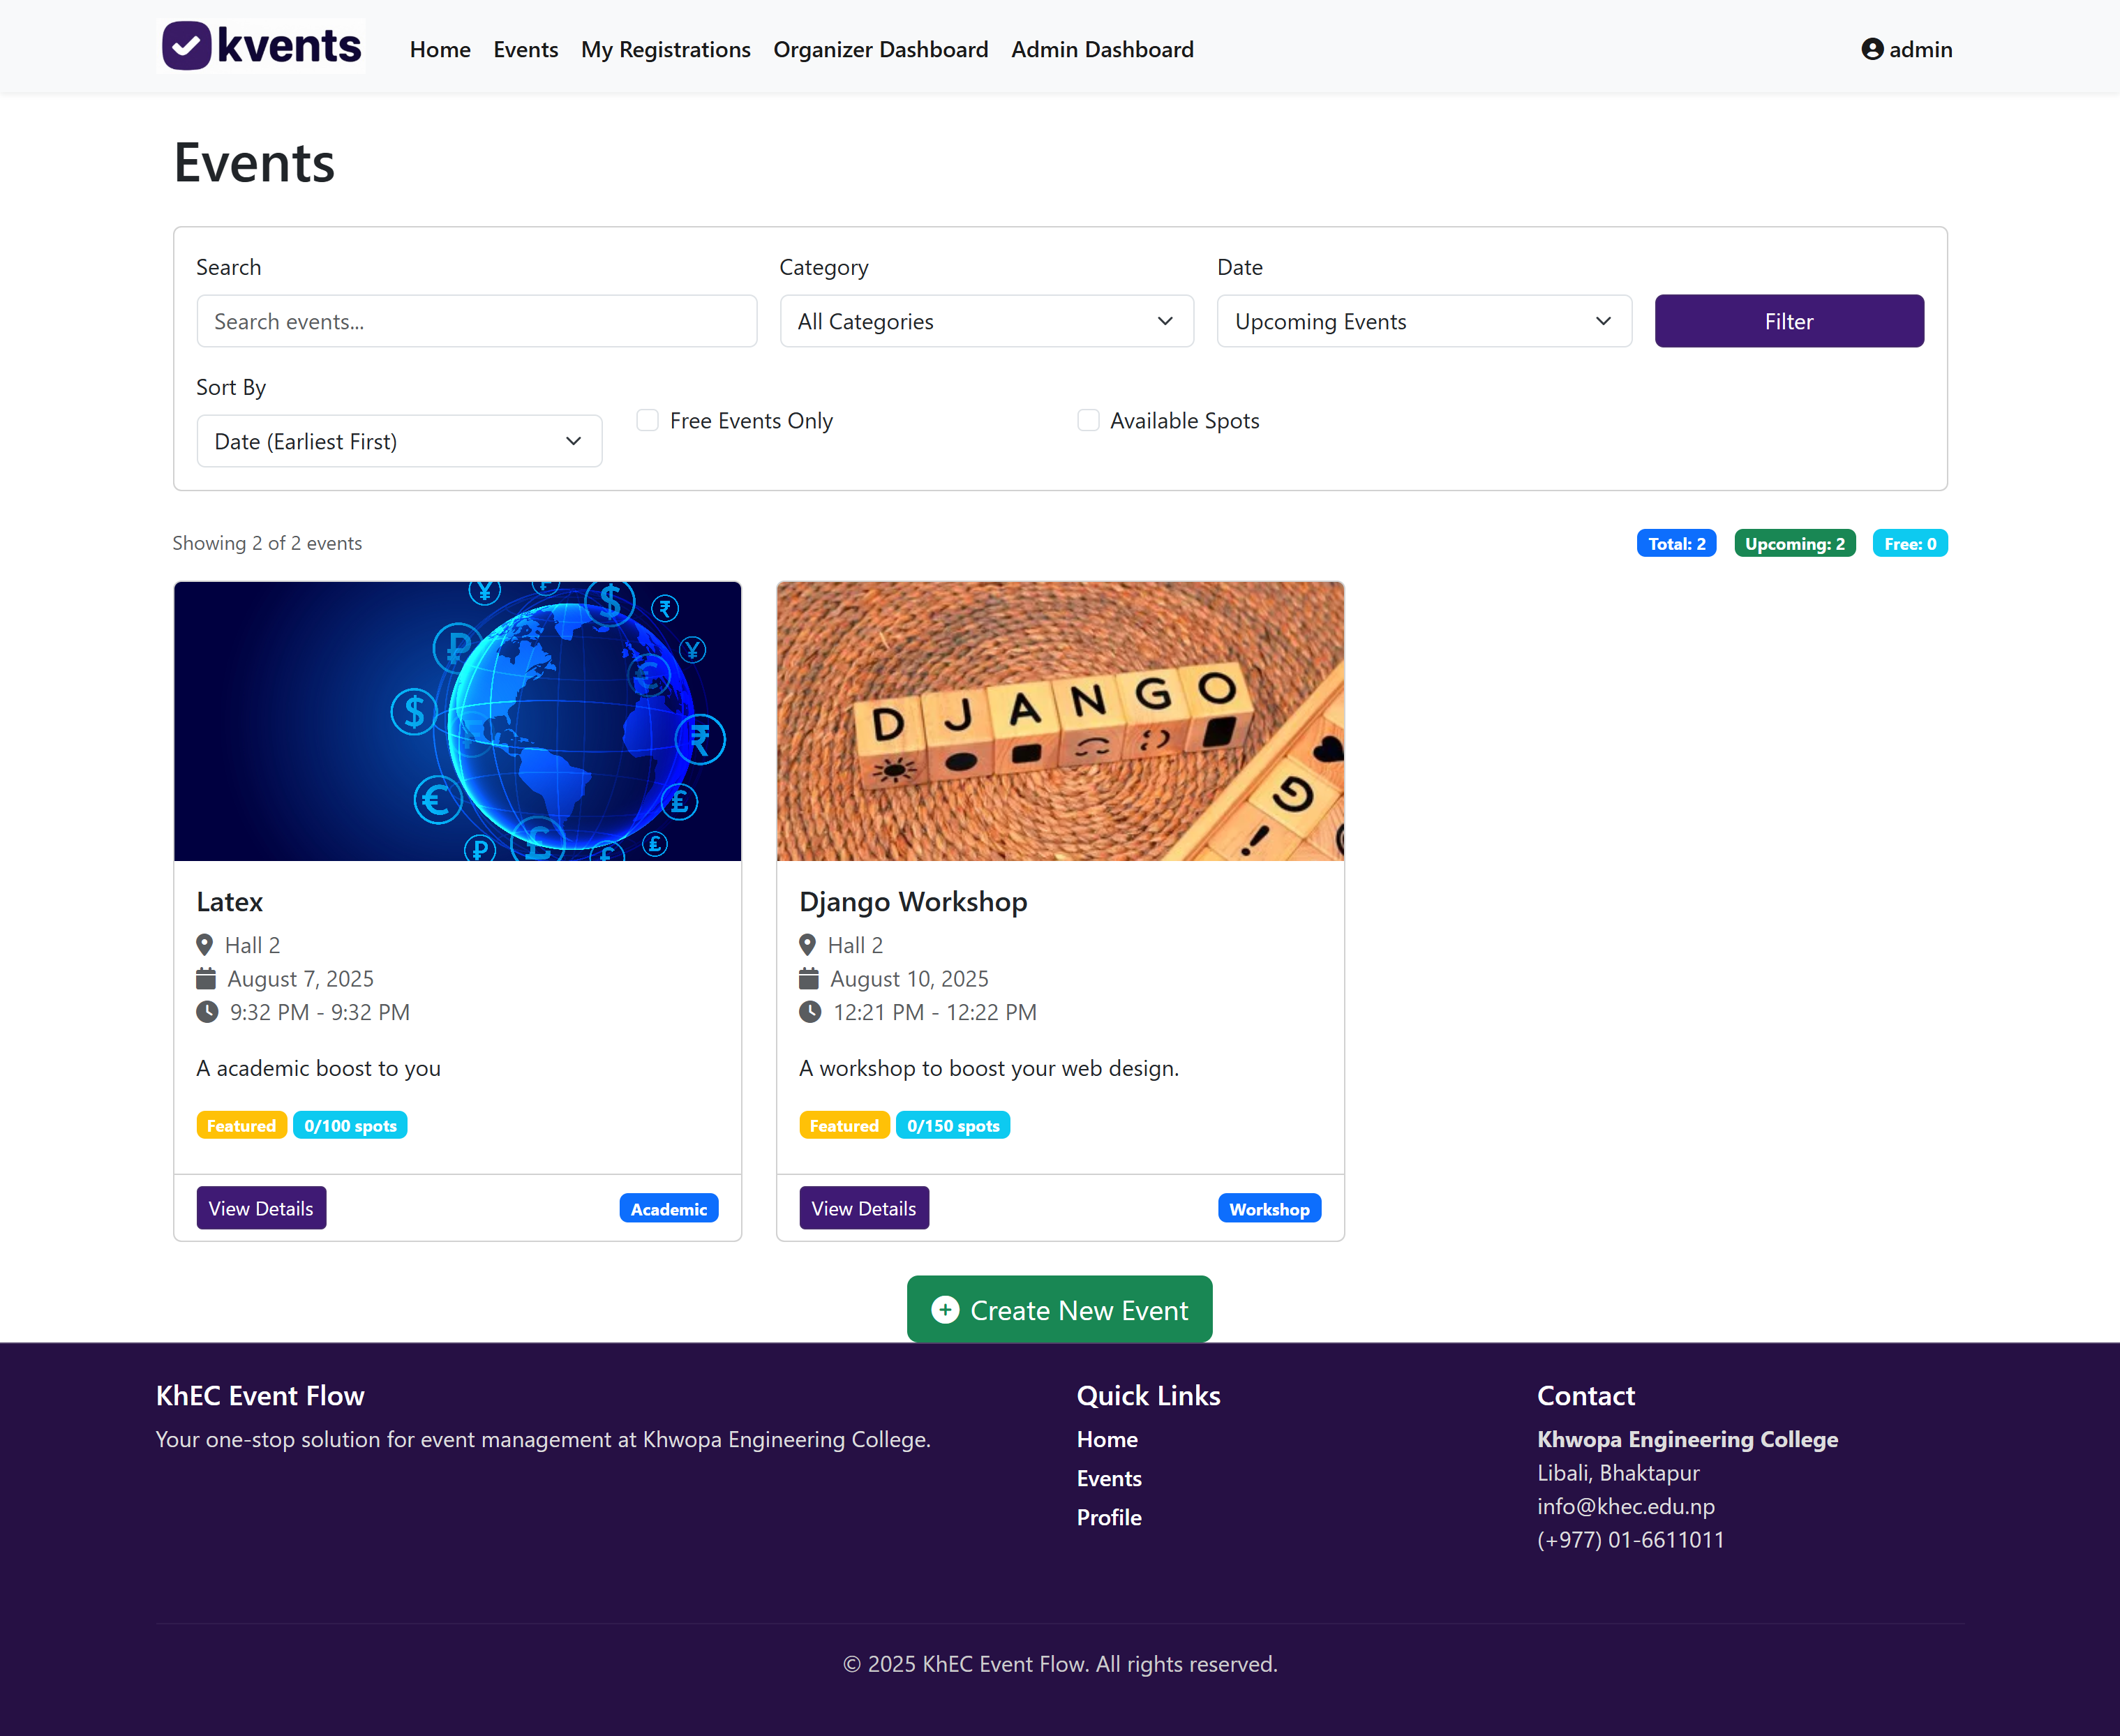This screenshot has height=1736, width=2120.
Task: Click the kvents checkmark logo icon
Action: (187, 46)
